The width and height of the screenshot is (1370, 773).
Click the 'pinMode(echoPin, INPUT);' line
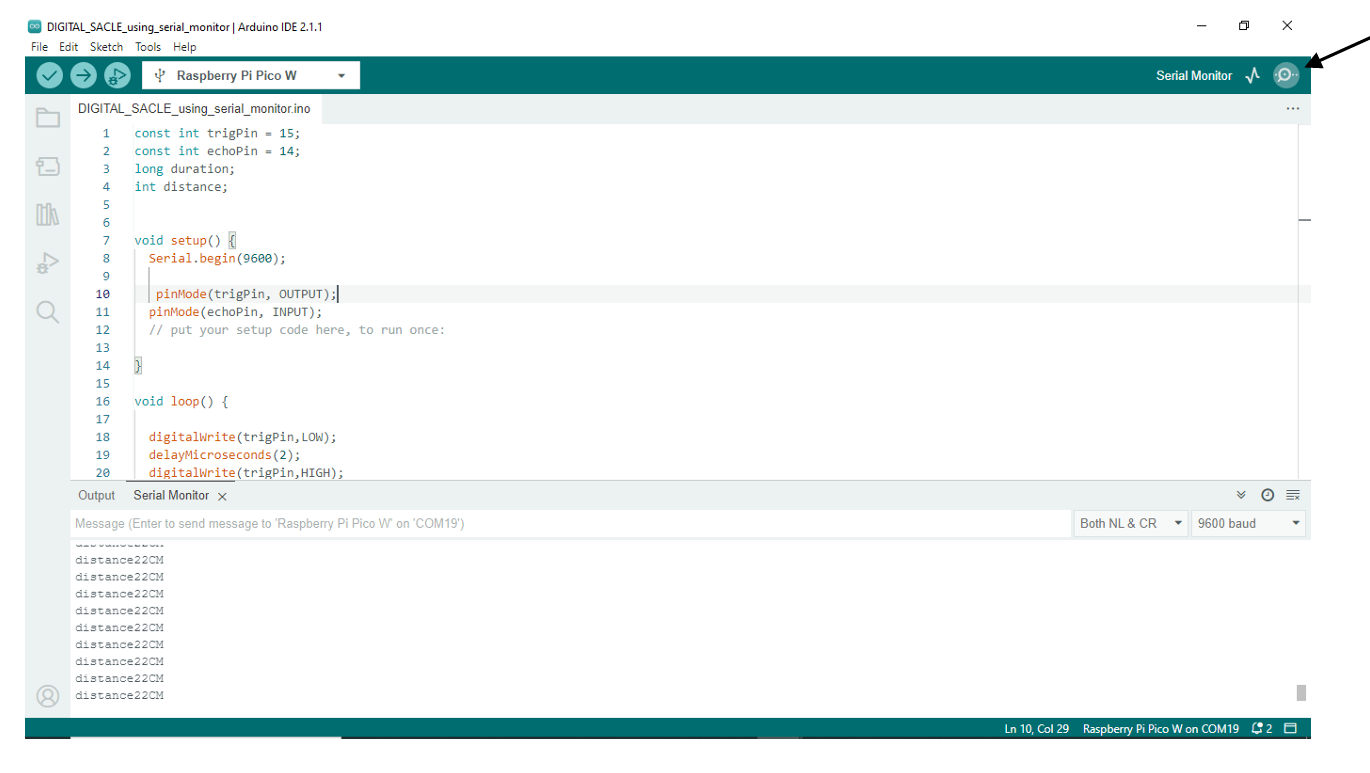236,312
